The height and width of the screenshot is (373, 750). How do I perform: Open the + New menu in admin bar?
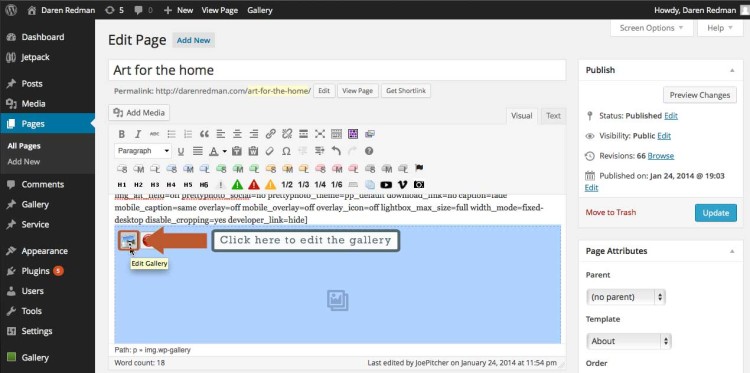point(178,10)
